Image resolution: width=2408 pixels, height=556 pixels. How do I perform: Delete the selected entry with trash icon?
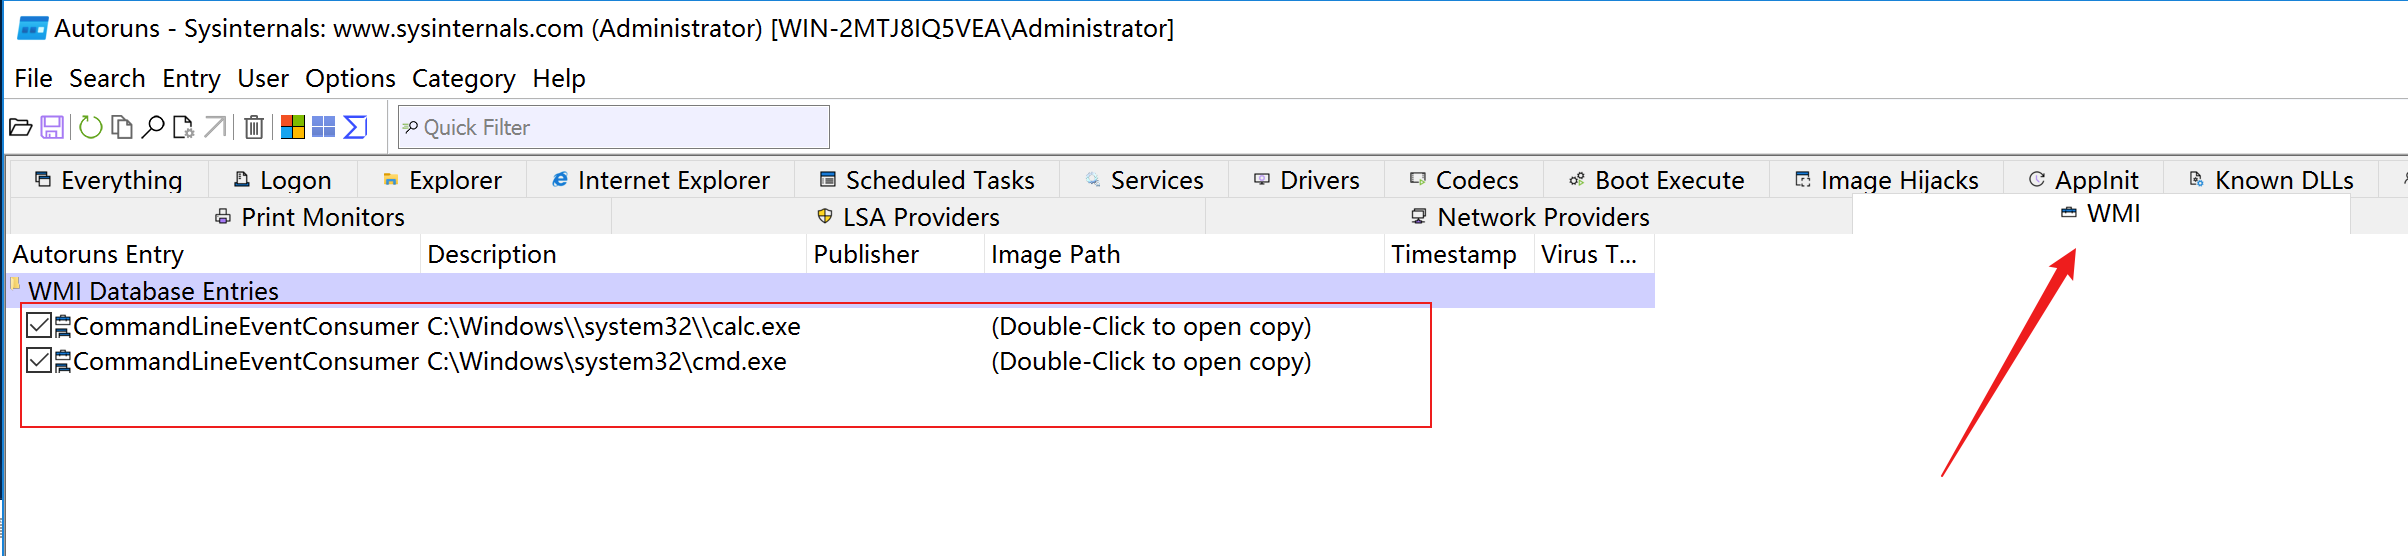pyautogui.click(x=254, y=127)
